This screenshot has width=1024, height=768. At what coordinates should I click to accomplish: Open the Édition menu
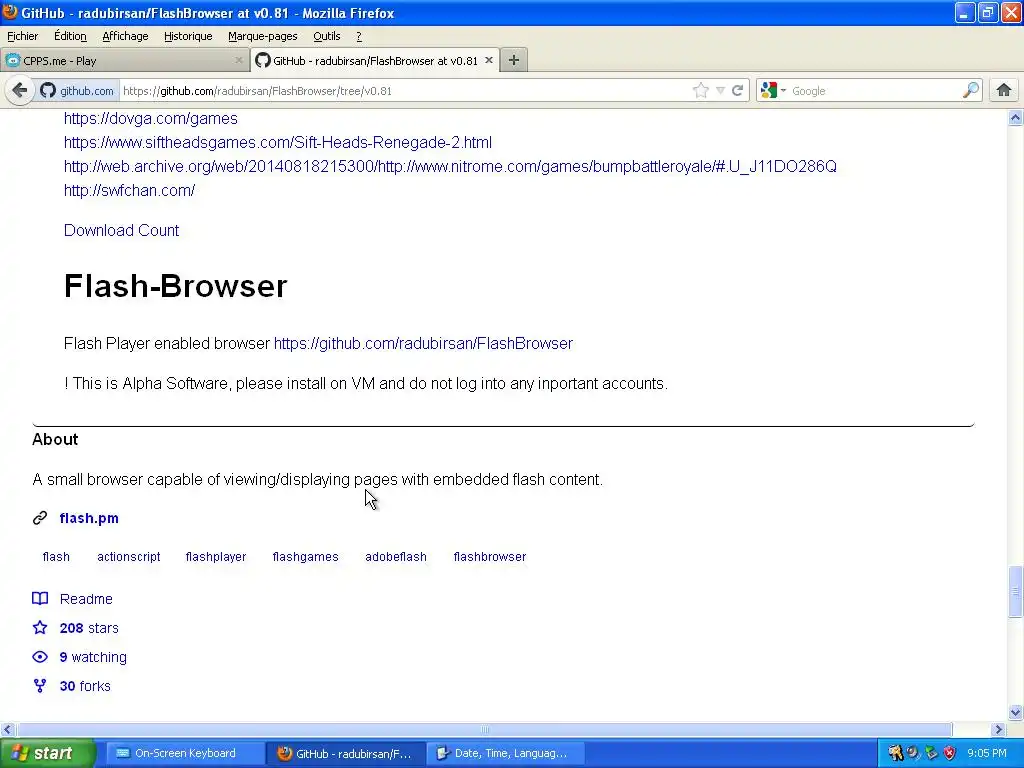70,36
